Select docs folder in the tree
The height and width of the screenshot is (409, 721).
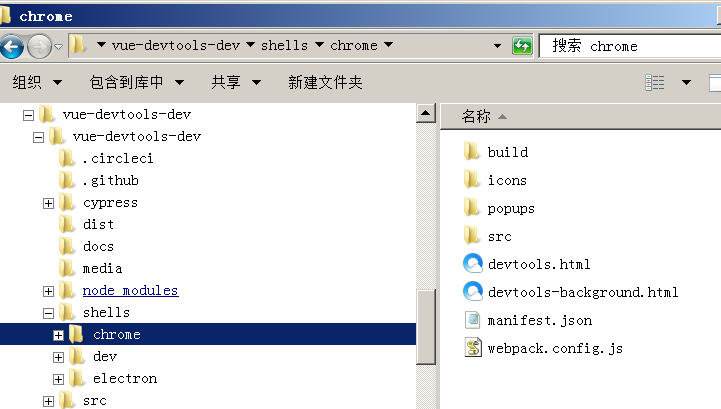(x=98, y=247)
